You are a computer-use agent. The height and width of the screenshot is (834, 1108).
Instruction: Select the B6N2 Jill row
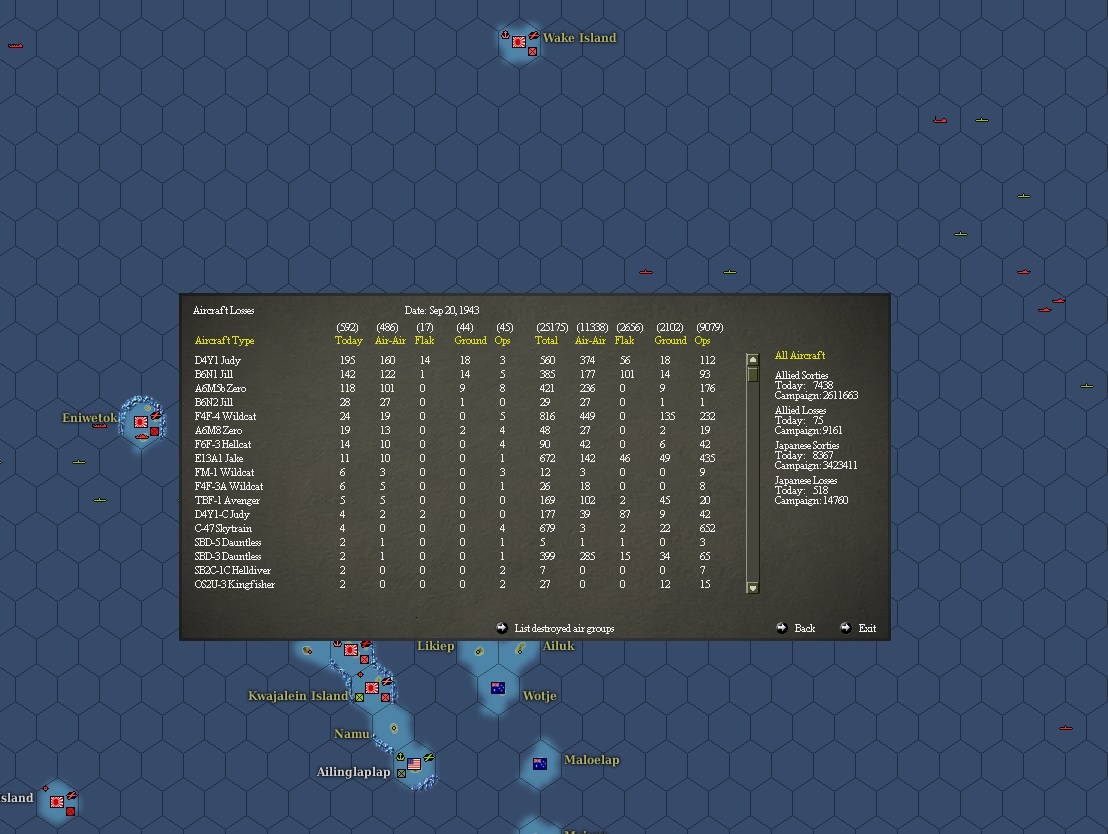coord(456,403)
